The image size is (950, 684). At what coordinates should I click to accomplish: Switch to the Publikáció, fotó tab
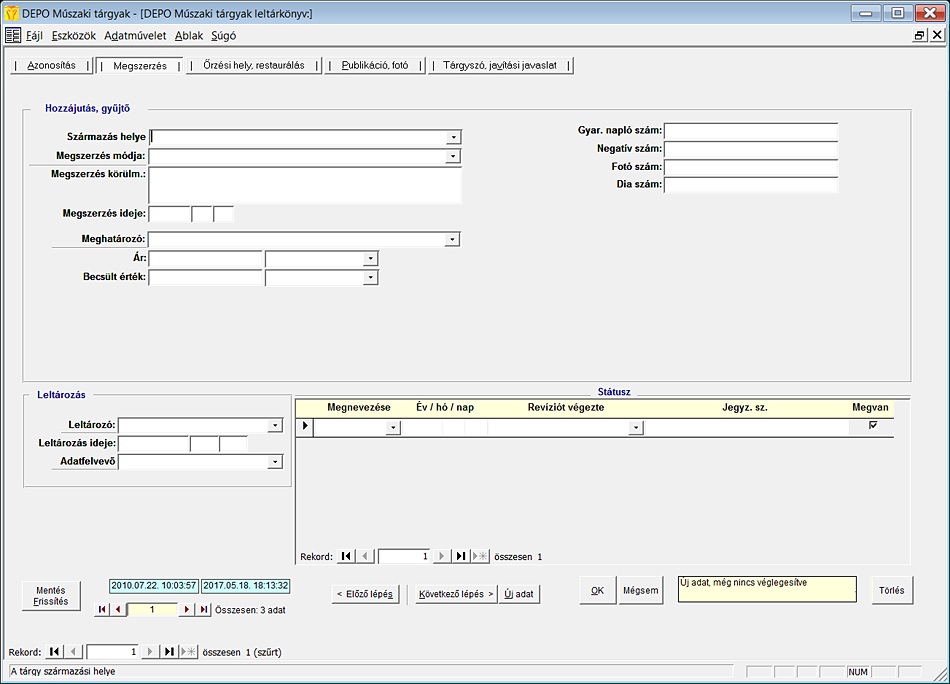[375, 65]
